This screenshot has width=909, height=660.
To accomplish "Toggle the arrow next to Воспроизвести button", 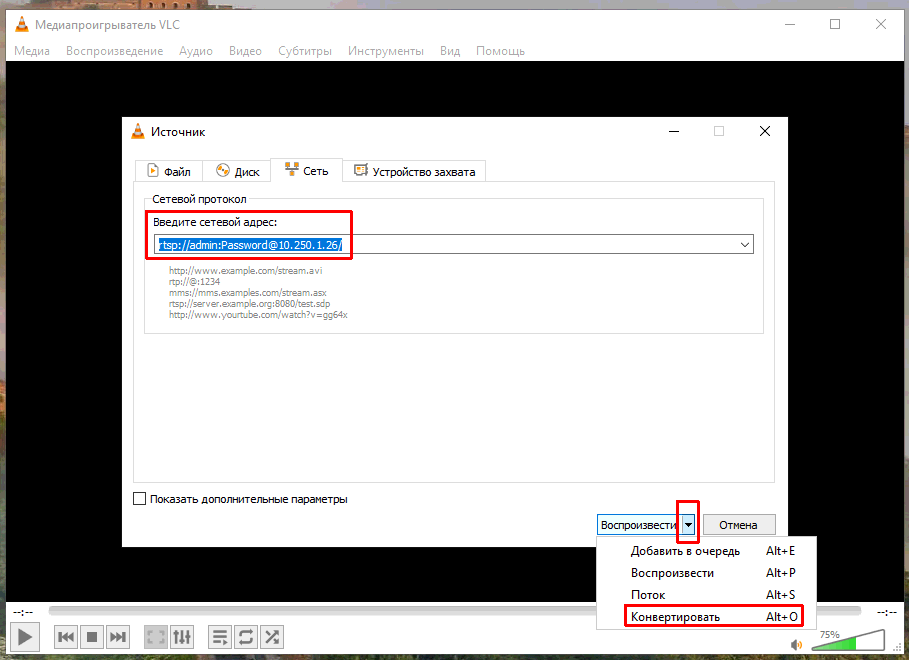I will click(x=688, y=525).
